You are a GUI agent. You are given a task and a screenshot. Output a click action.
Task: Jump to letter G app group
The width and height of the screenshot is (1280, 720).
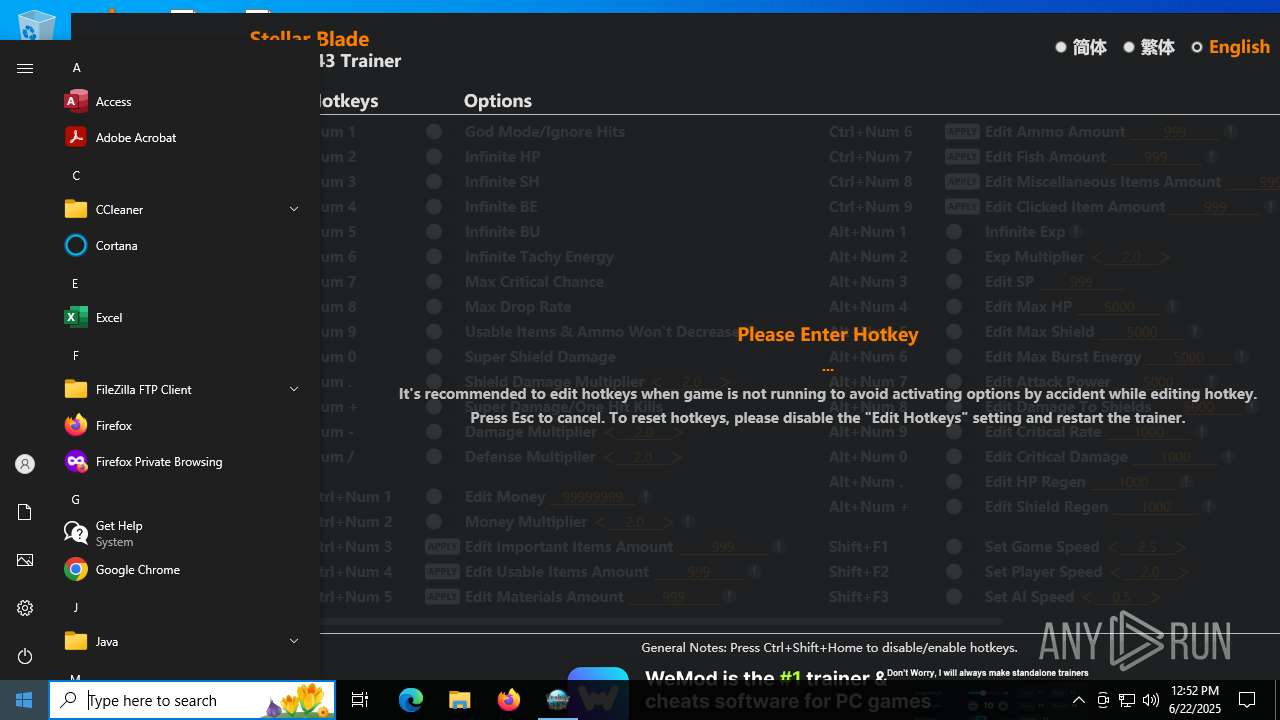point(76,500)
